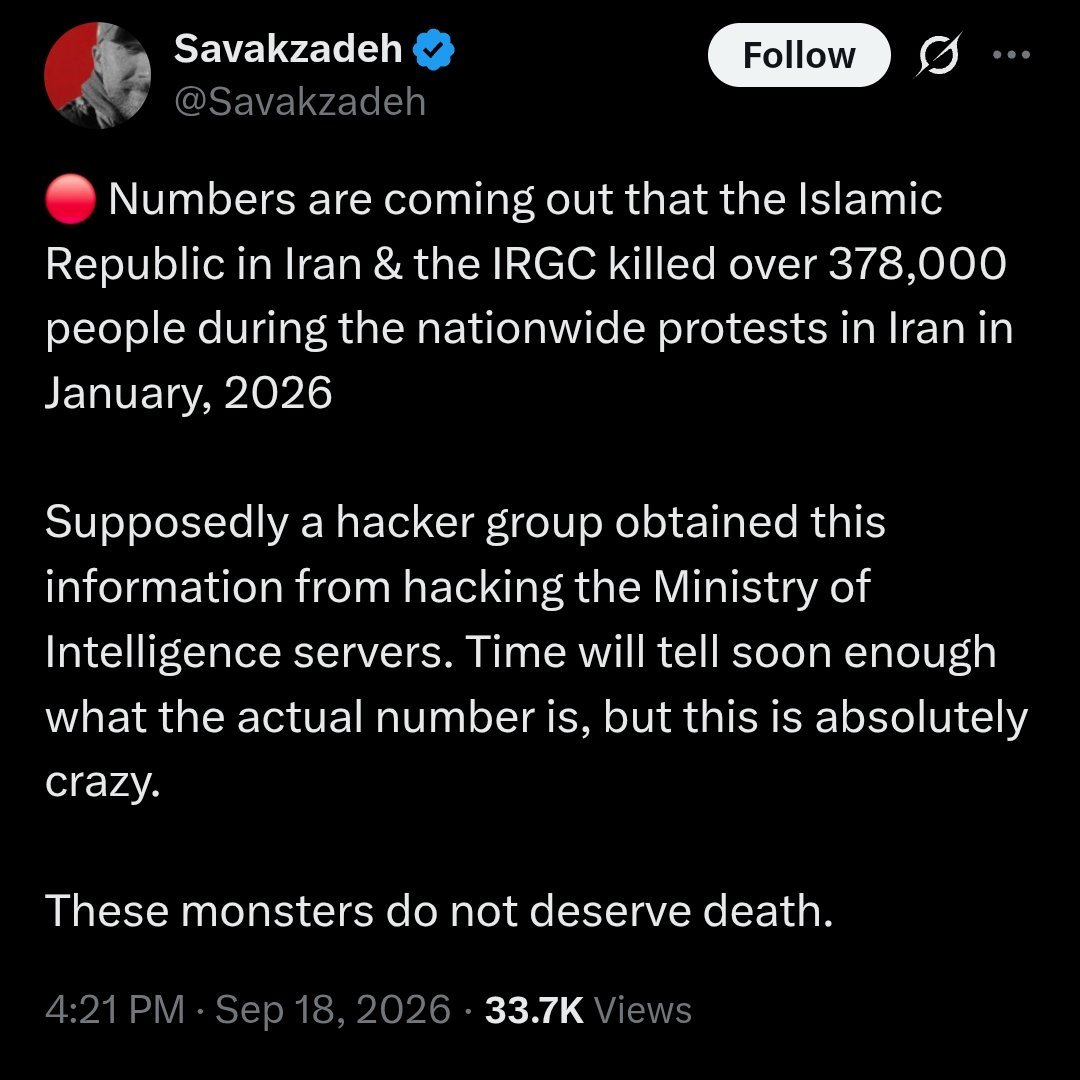Click the 'Ministry of' text in the post
Screen dimensions: 1080x1080
[x=762, y=587]
